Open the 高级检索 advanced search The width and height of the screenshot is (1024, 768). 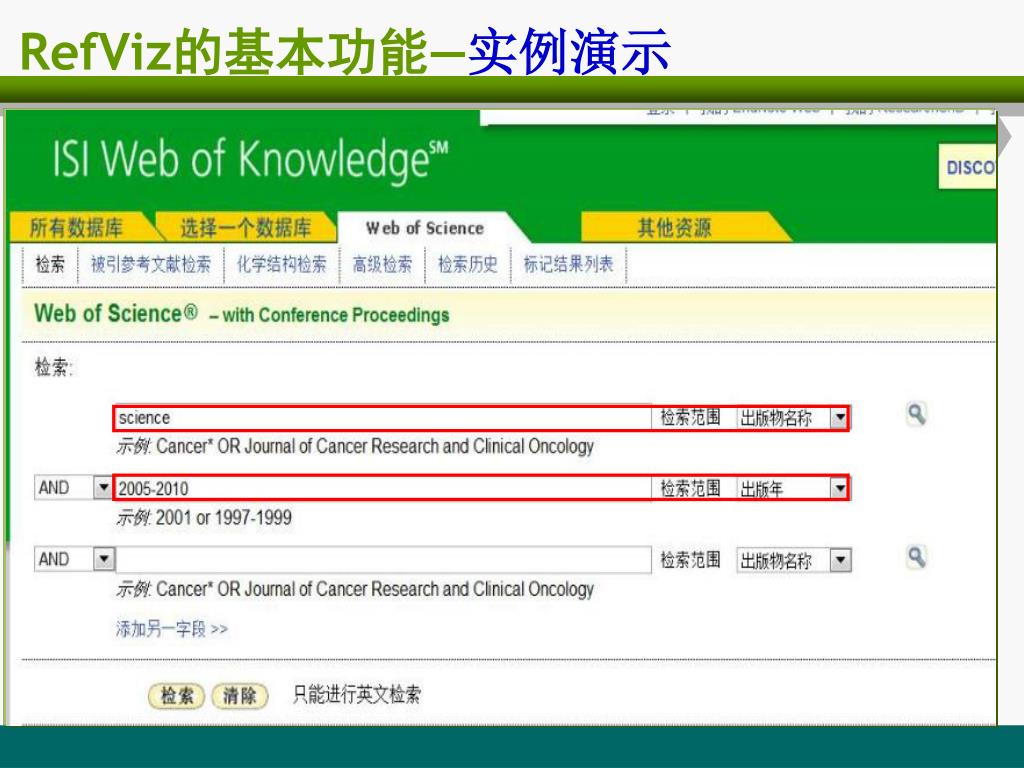pyautogui.click(x=383, y=264)
